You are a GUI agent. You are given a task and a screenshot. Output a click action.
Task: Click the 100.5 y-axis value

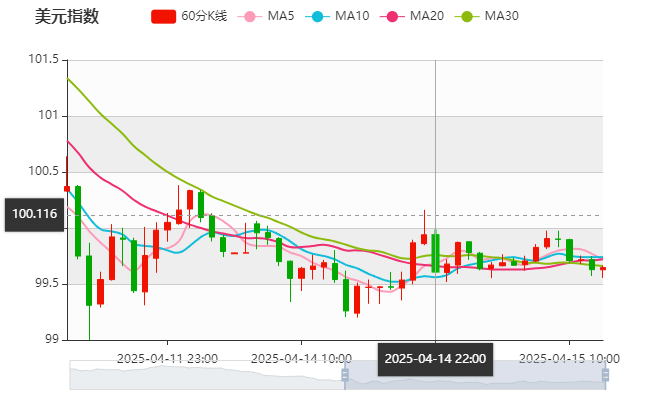coord(44,171)
